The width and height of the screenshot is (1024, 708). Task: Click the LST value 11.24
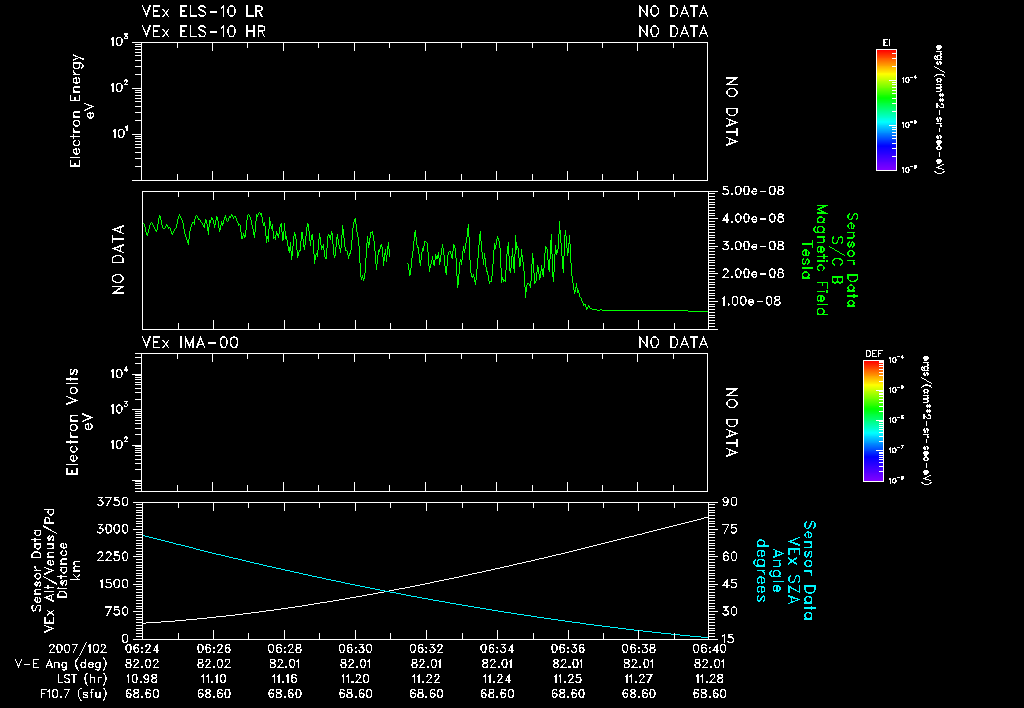tap(497, 679)
